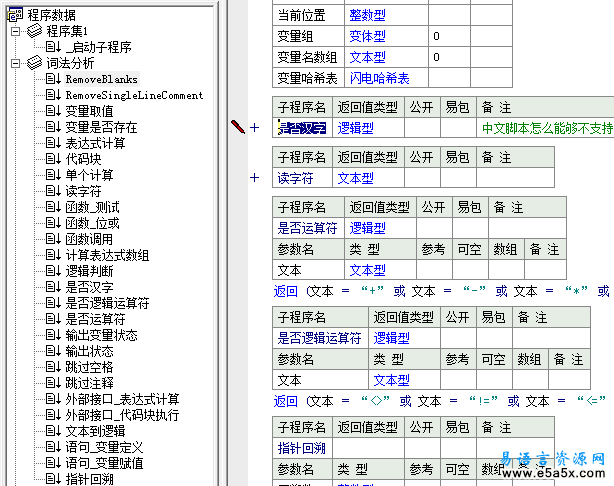This screenshot has width=614, height=486.
Task: Click the 词法分析 stack icon
Action: pos(34,63)
